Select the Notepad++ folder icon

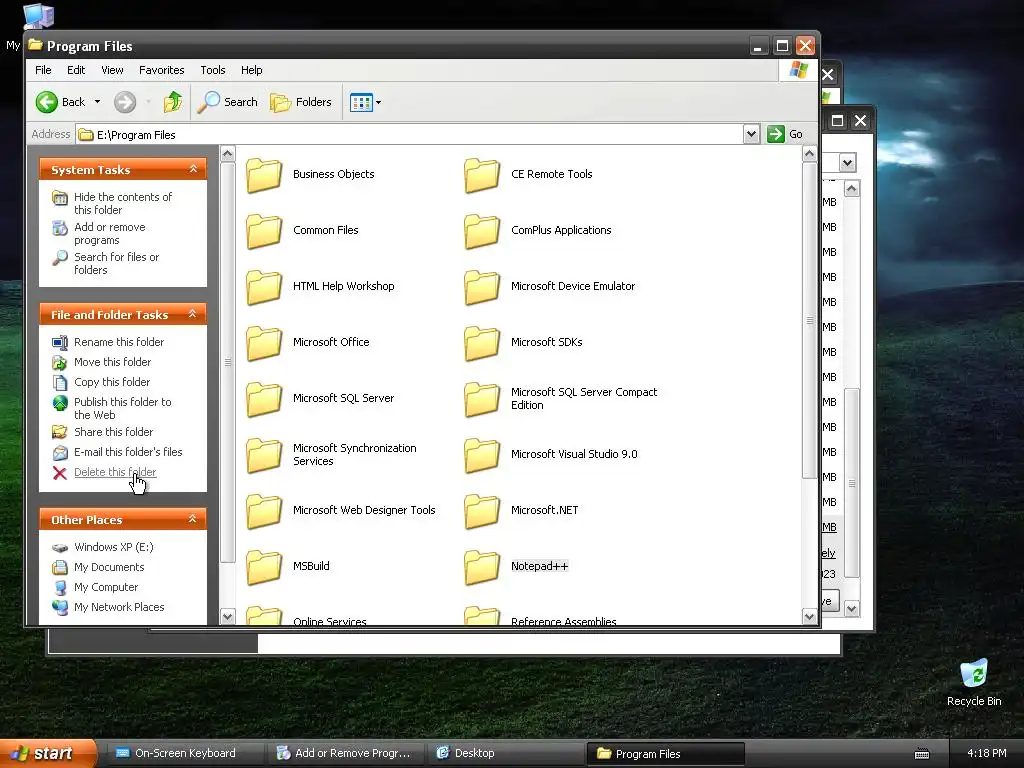[x=482, y=567]
